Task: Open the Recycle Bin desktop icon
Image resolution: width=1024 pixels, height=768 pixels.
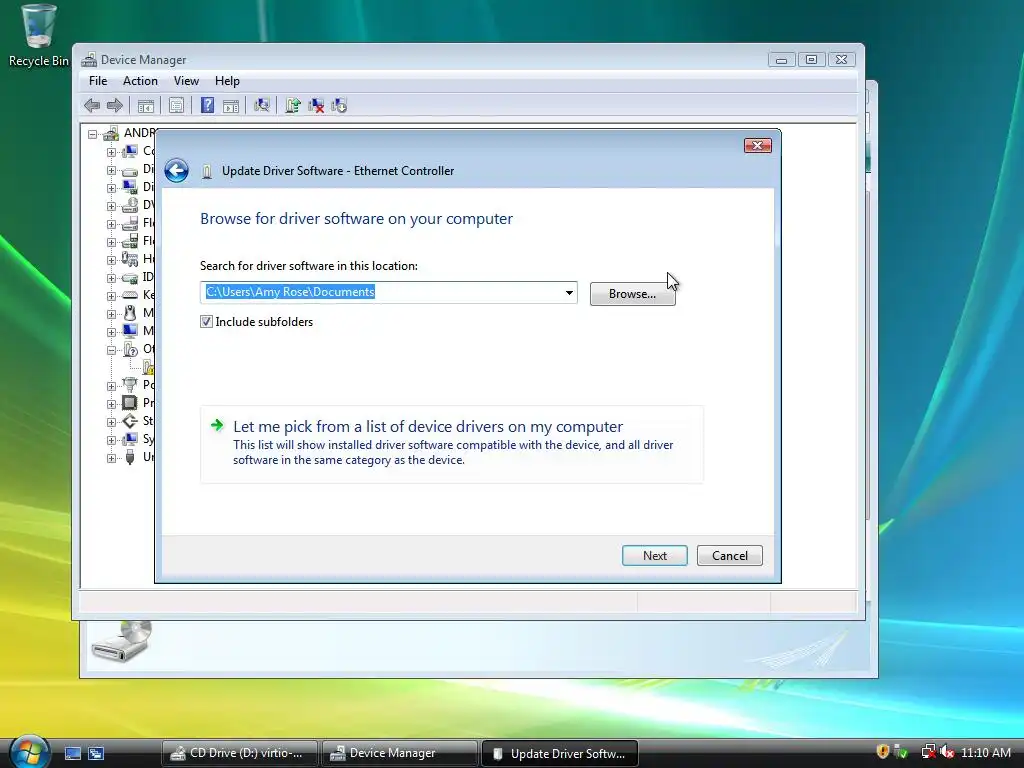Action: (x=39, y=35)
